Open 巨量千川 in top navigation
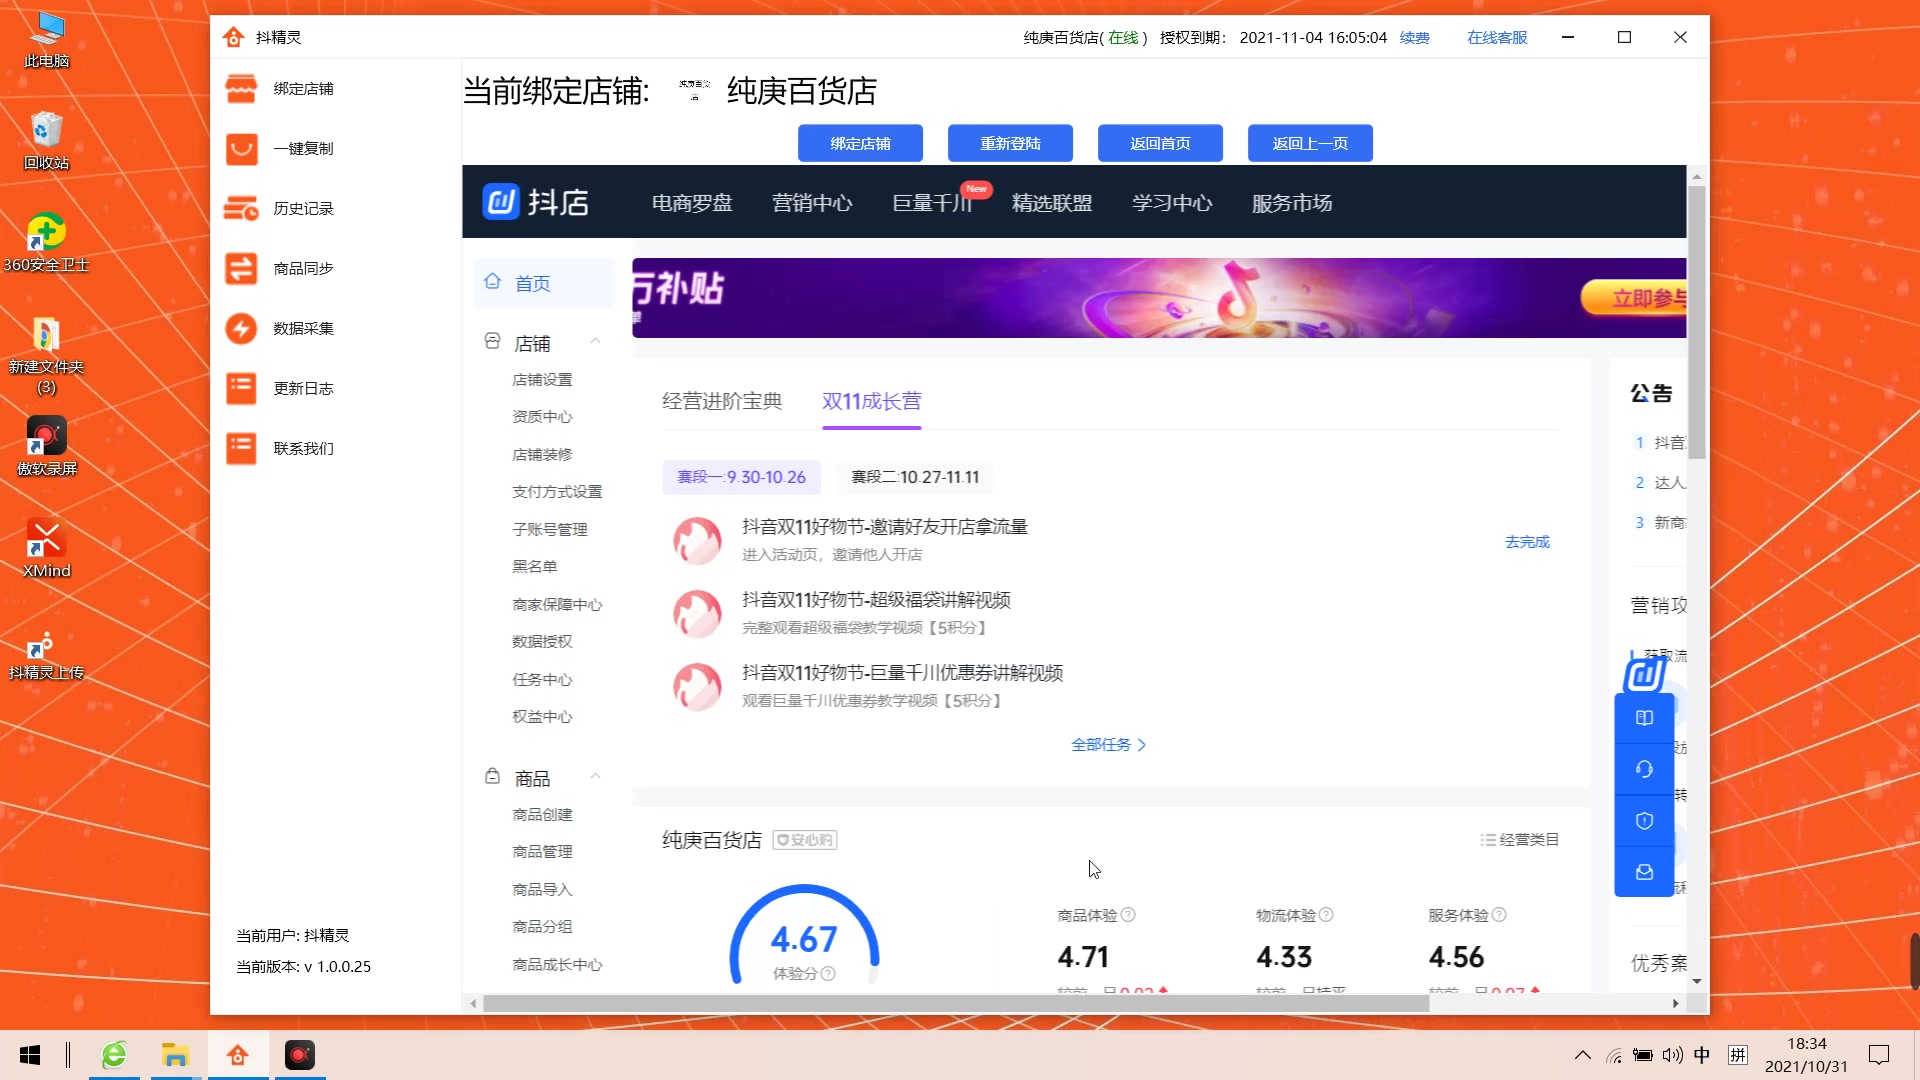The width and height of the screenshot is (1920, 1080). point(932,203)
